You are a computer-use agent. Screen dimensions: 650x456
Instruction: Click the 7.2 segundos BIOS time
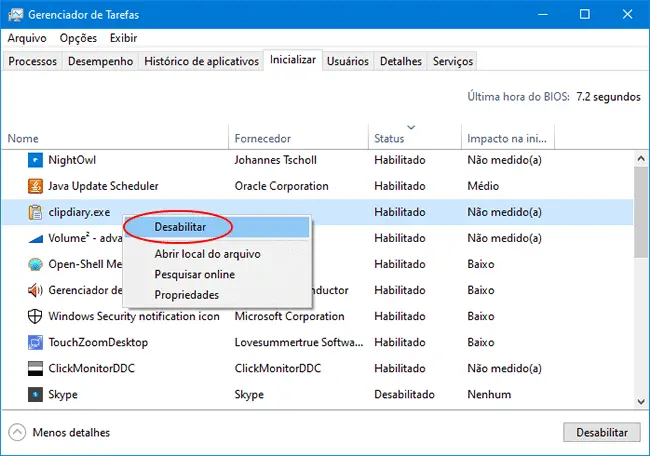[608, 97]
